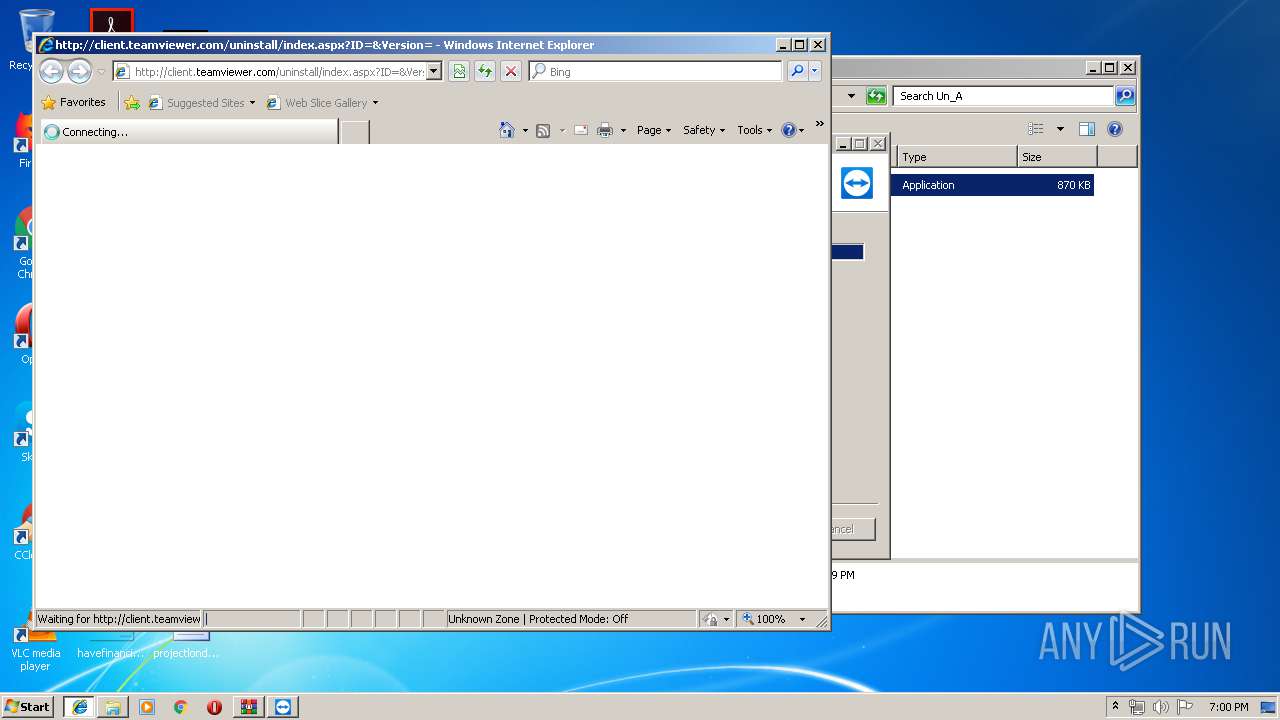
Task: Click the Internet Explorer Back arrow
Action: [51, 71]
